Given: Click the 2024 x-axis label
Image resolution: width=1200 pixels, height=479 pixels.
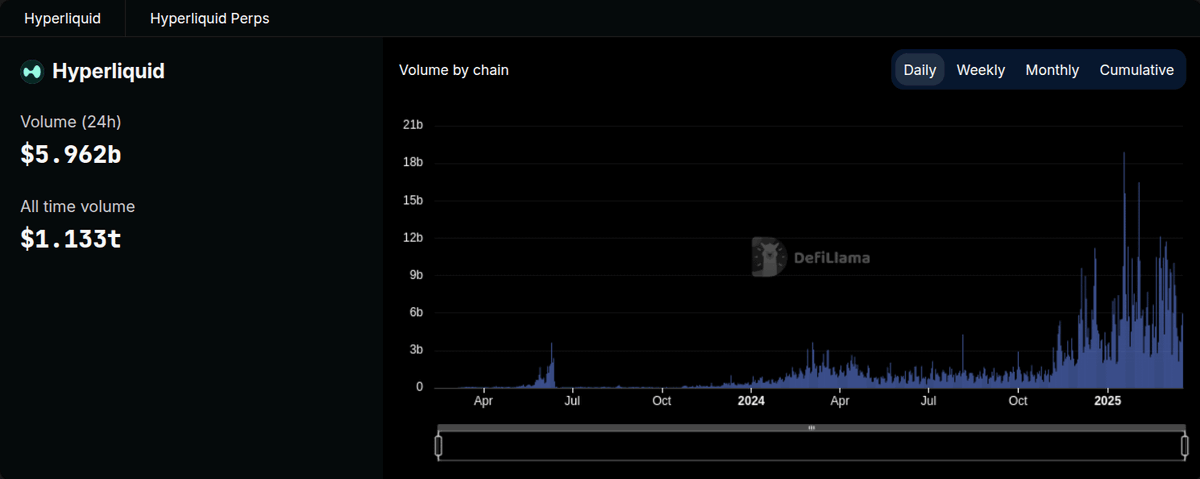Looking at the screenshot, I should tap(751, 401).
